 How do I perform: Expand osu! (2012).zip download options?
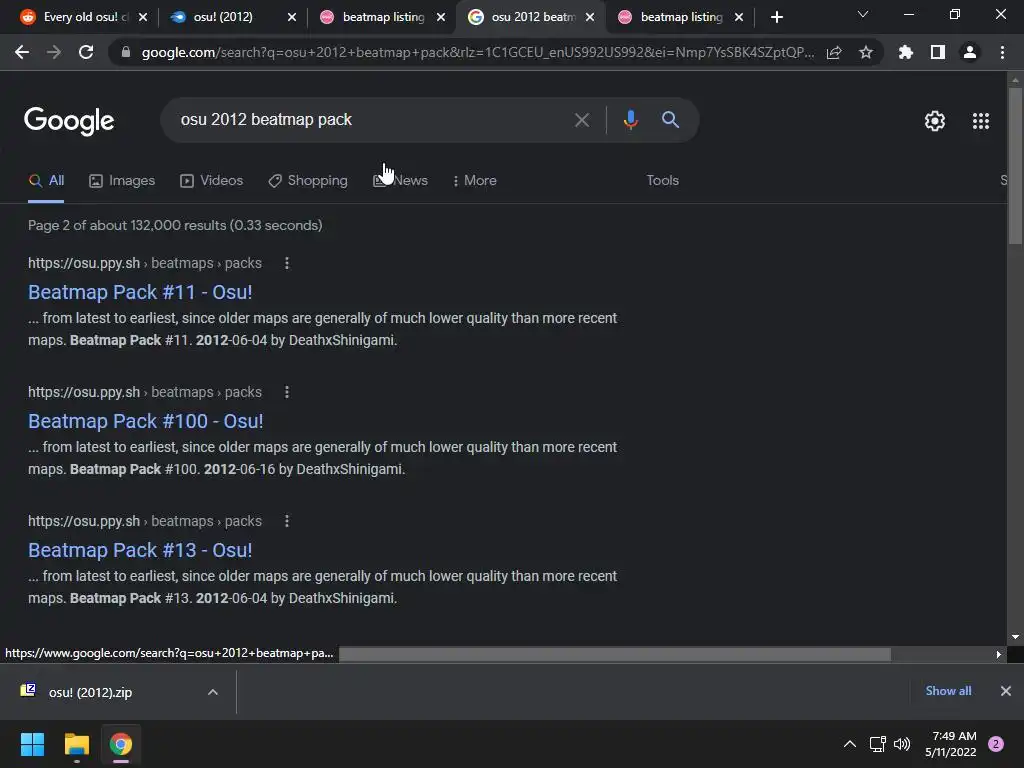tap(212, 692)
